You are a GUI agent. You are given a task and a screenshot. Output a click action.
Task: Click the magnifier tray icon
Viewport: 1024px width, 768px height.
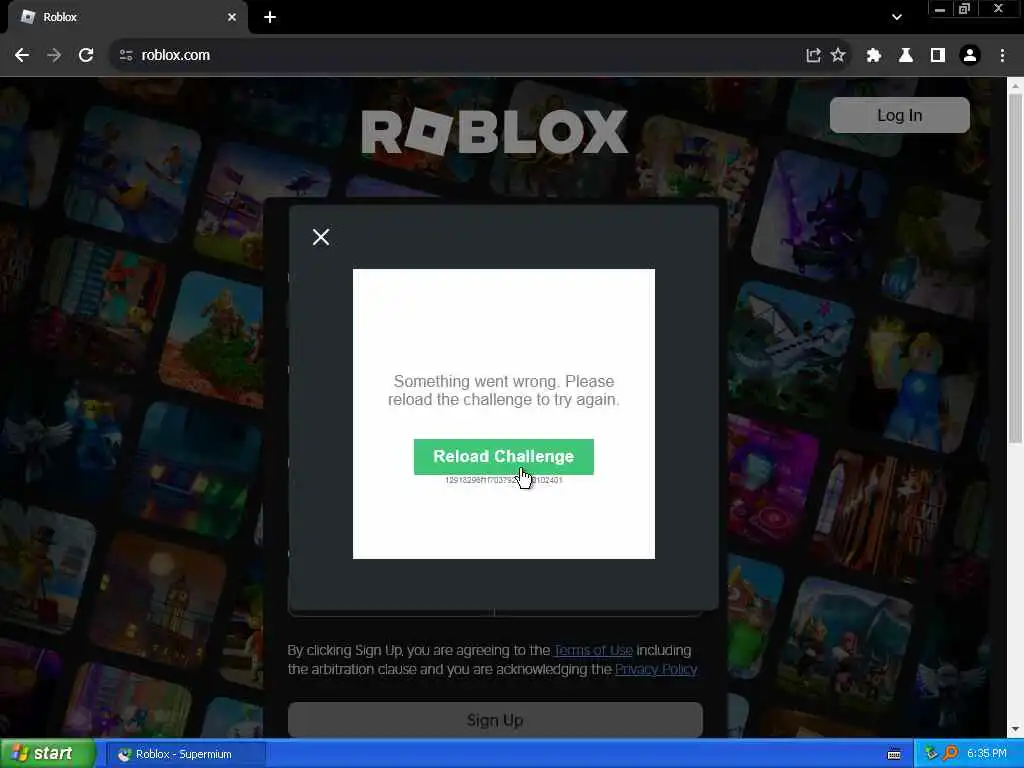(x=950, y=754)
